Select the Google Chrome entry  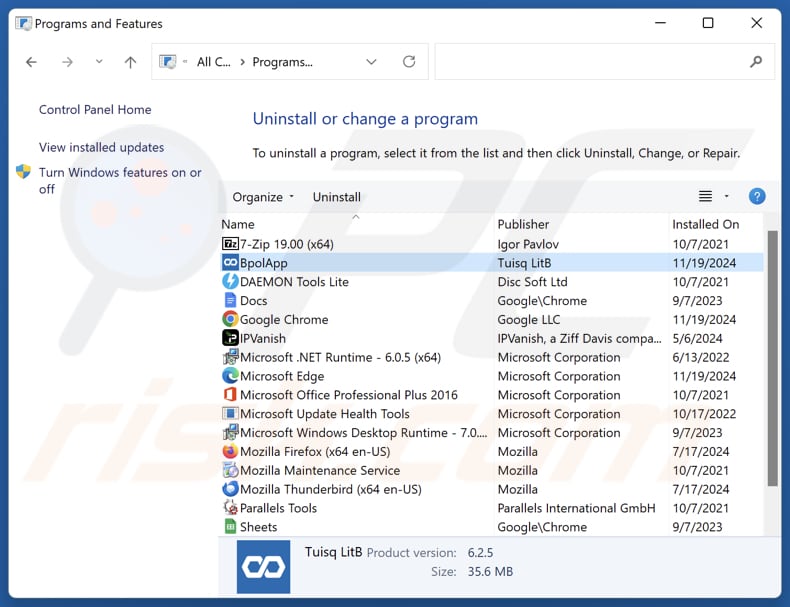pyautogui.click(x=284, y=319)
